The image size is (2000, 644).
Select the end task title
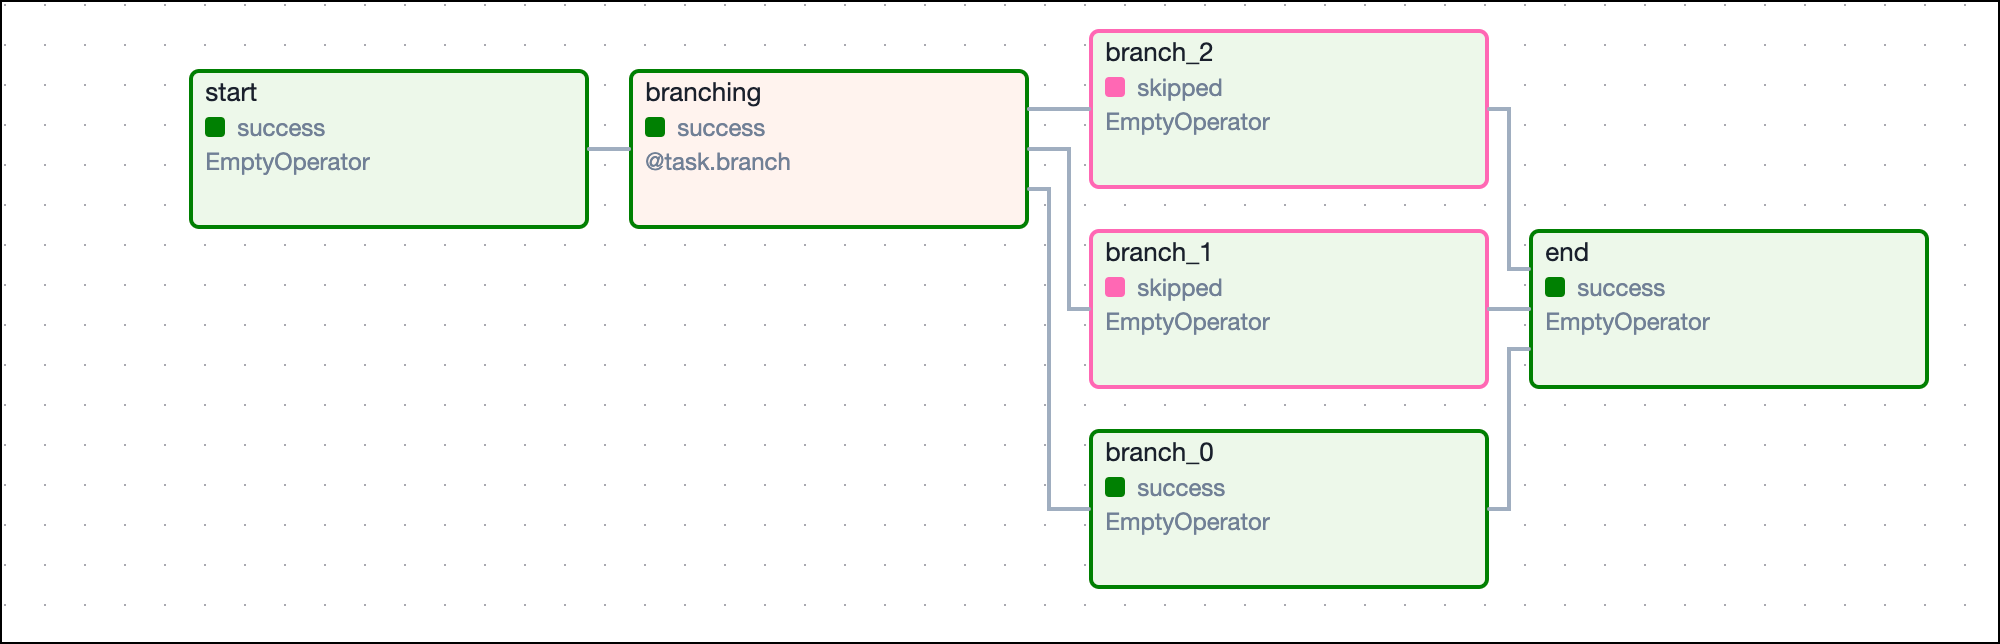coord(1566,253)
